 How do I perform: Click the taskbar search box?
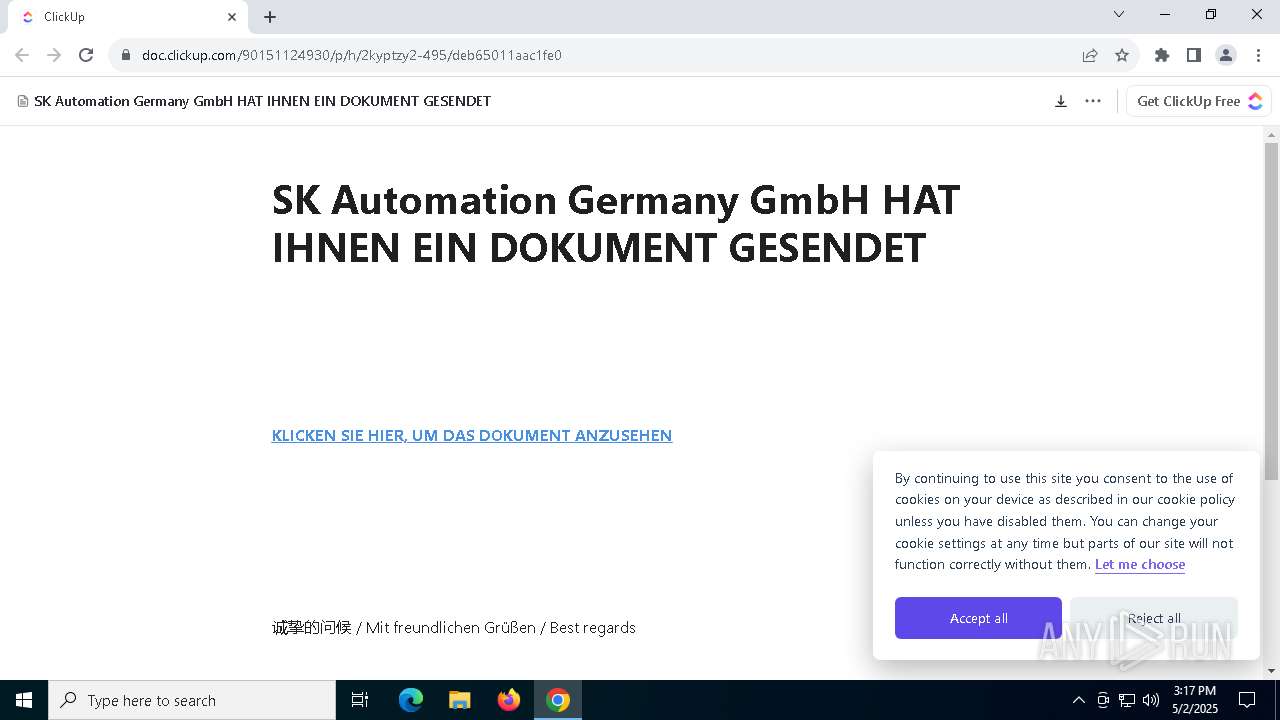(x=192, y=700)
